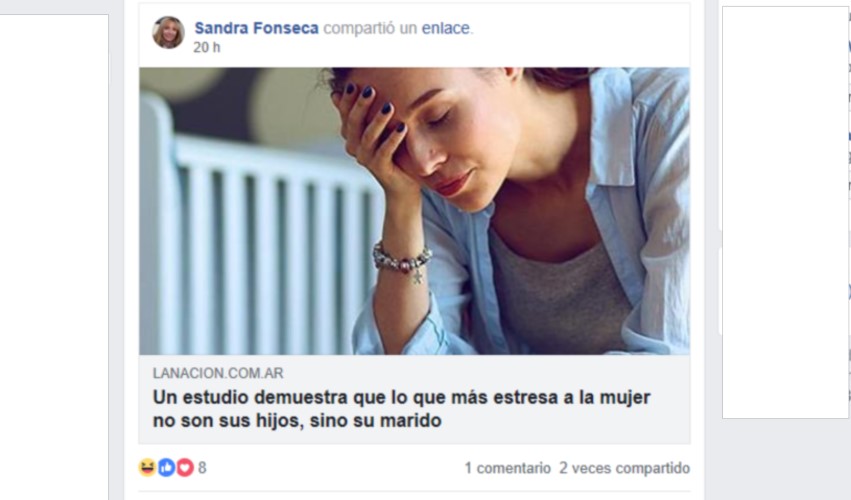The height and width of the screenshot is (500, 851).
Task: Open the headline "Un estudio demuestra que lo que más estresa"
Action: pyautogui.click(x=401, y=409)
